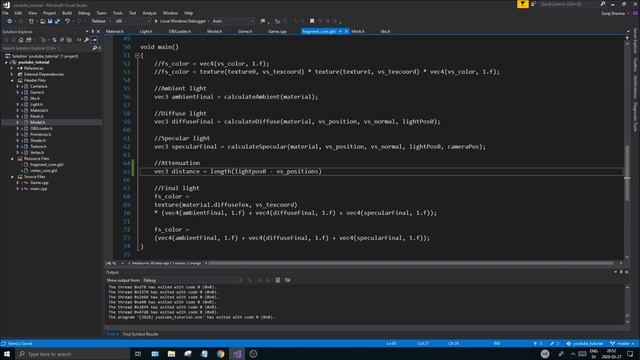Open the Show output from Debug dropdown
The height and width of the screenshot is (360, 640).
(192, 280)
